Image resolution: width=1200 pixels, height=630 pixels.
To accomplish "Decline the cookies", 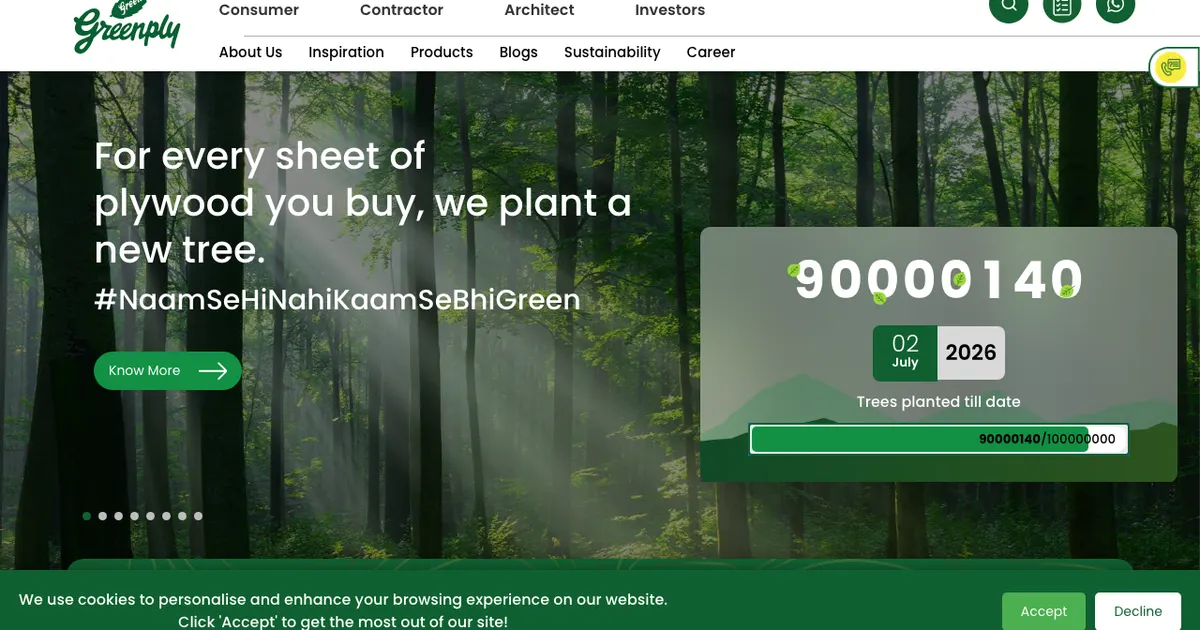I will click(x=1138, y=611).
